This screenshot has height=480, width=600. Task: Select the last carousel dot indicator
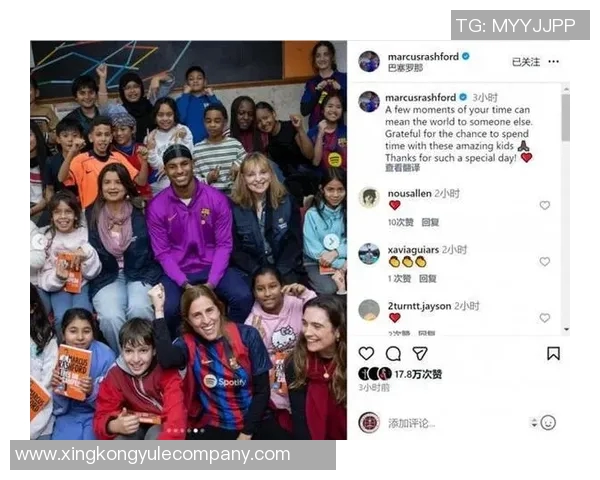(x=202, y=431)
